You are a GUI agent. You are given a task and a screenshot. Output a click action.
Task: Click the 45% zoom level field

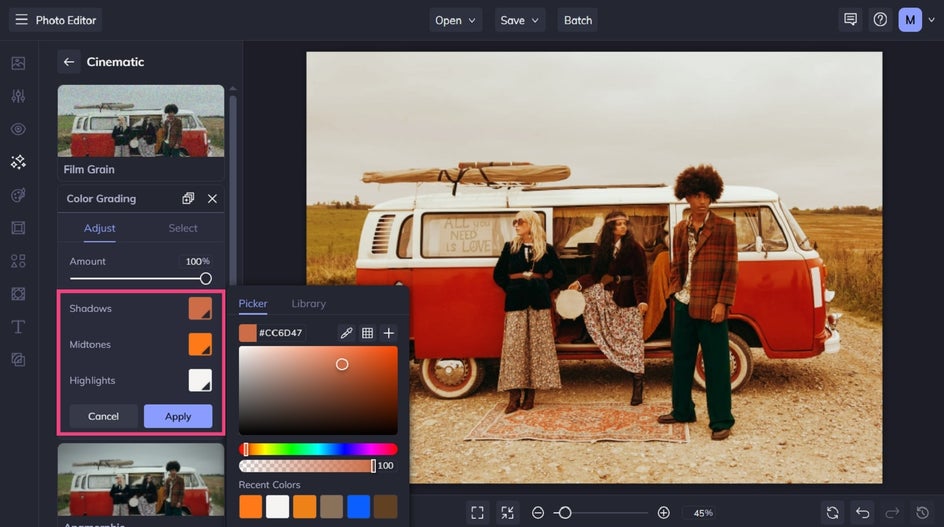click(x=703, y=513)
